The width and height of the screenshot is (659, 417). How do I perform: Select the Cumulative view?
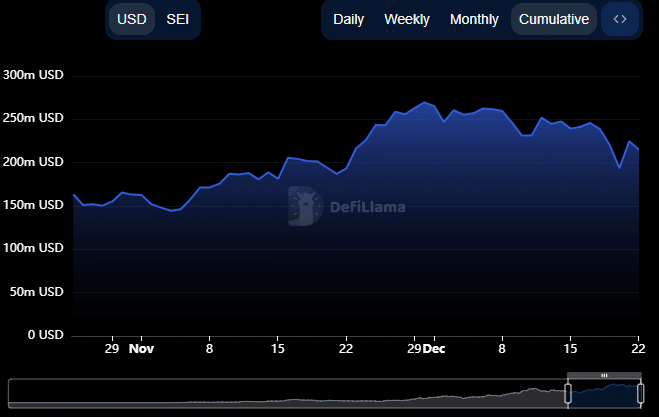[x=554, y=19]
